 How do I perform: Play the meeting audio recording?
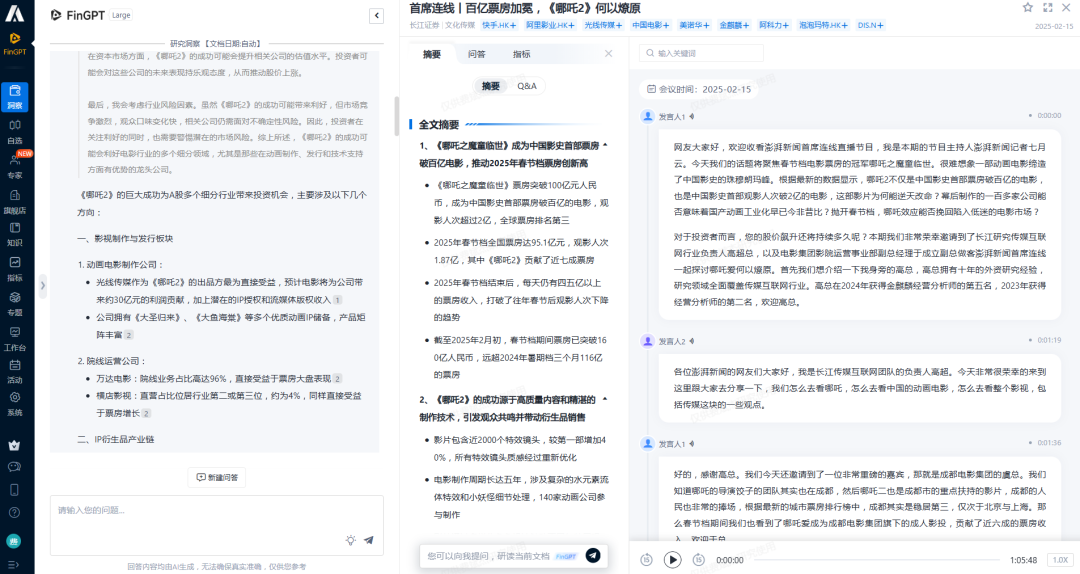click(x=672, y=560)
